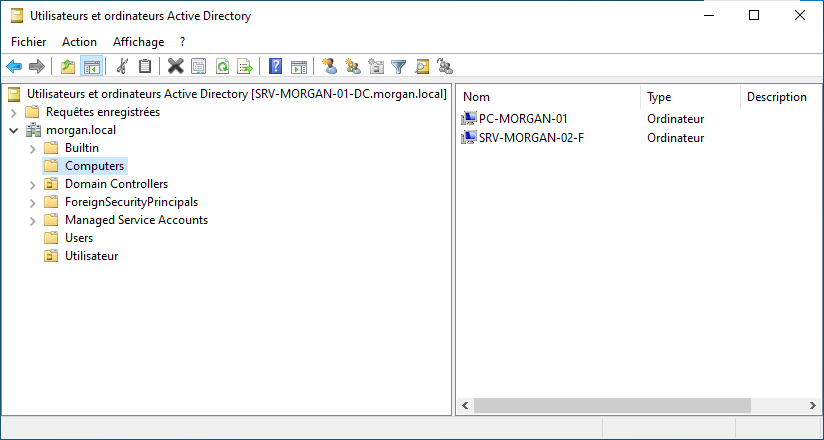This screenshot has height=440, width=824.
Task: Click the folder Up one level icon
Action: pos(68,67)
